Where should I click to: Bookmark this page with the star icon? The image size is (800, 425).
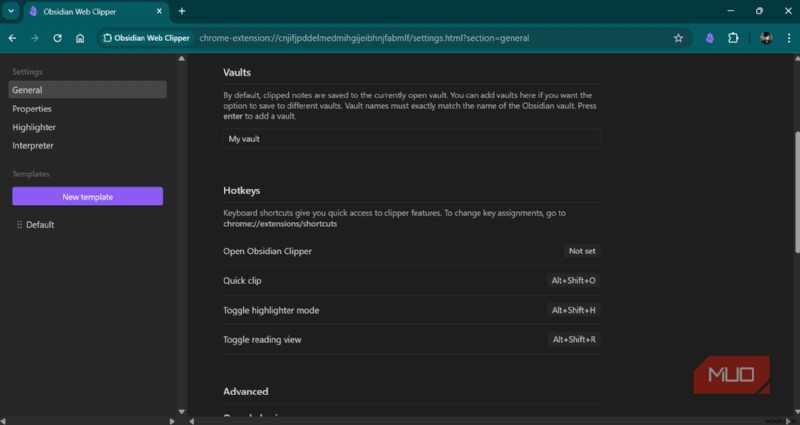(x=678, y=38)
